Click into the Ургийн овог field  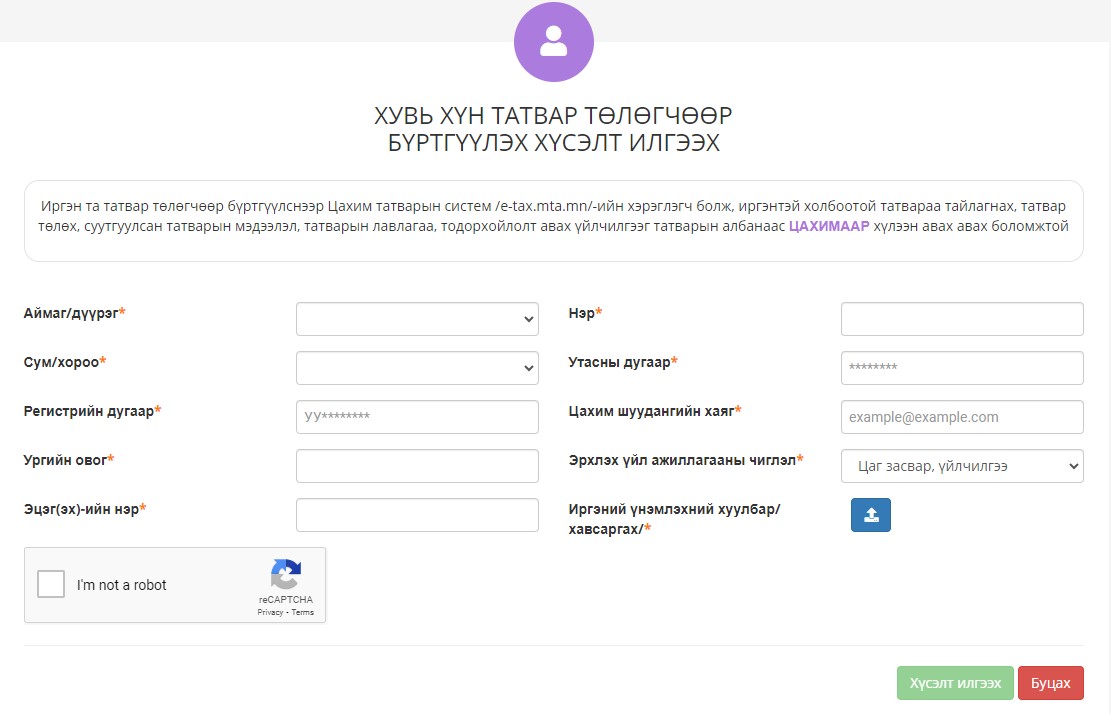[417, 466]
